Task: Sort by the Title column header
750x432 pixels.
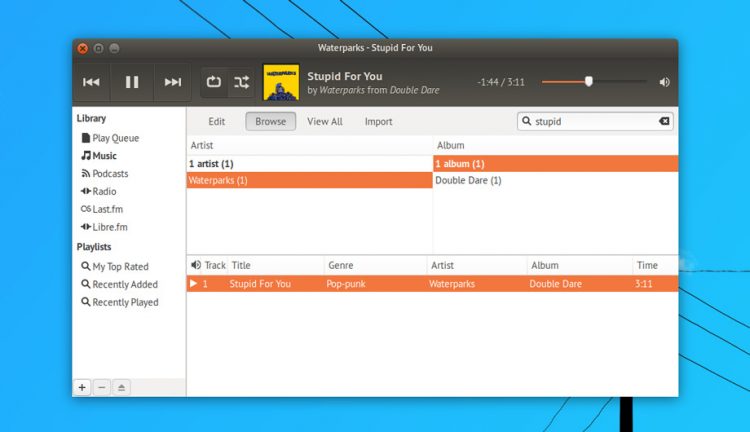Action: [x=276, y=265]
